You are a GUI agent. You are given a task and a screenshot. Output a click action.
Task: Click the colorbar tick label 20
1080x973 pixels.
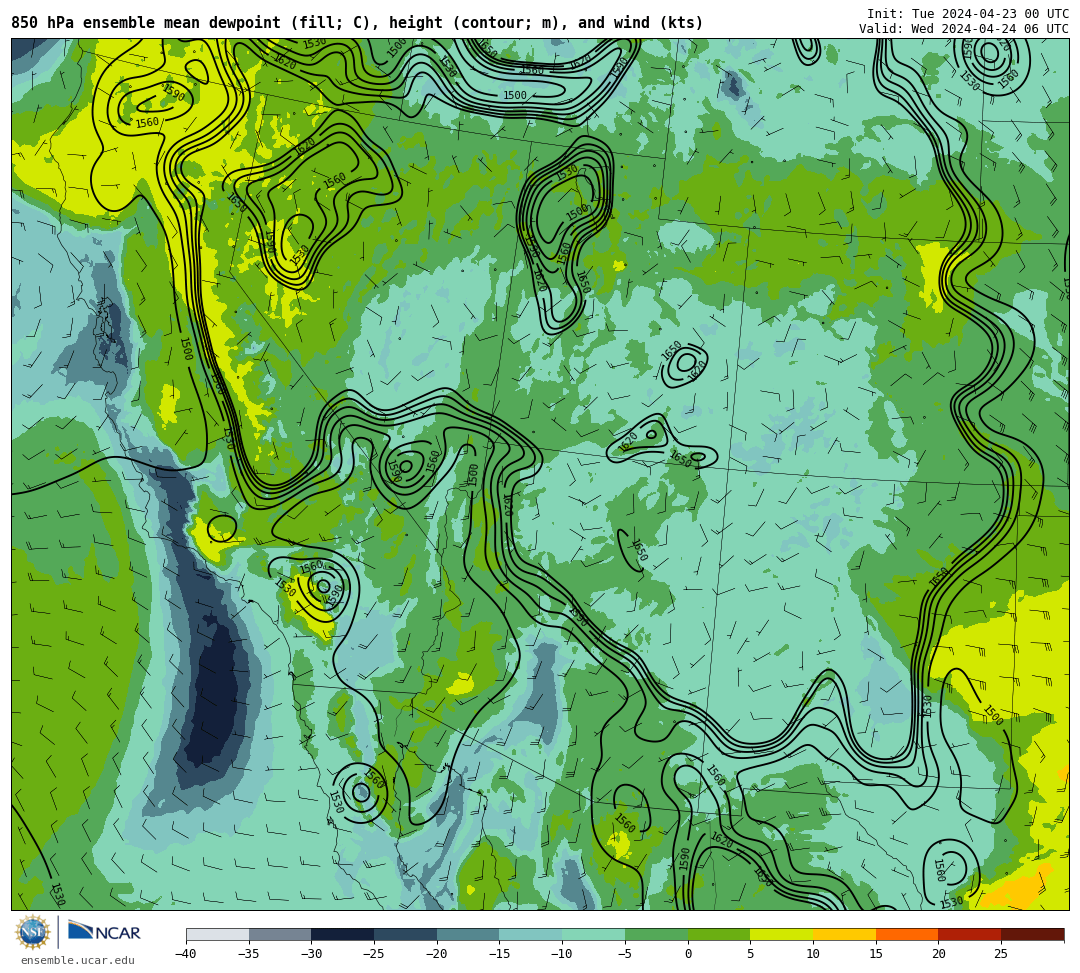point(938,954)
